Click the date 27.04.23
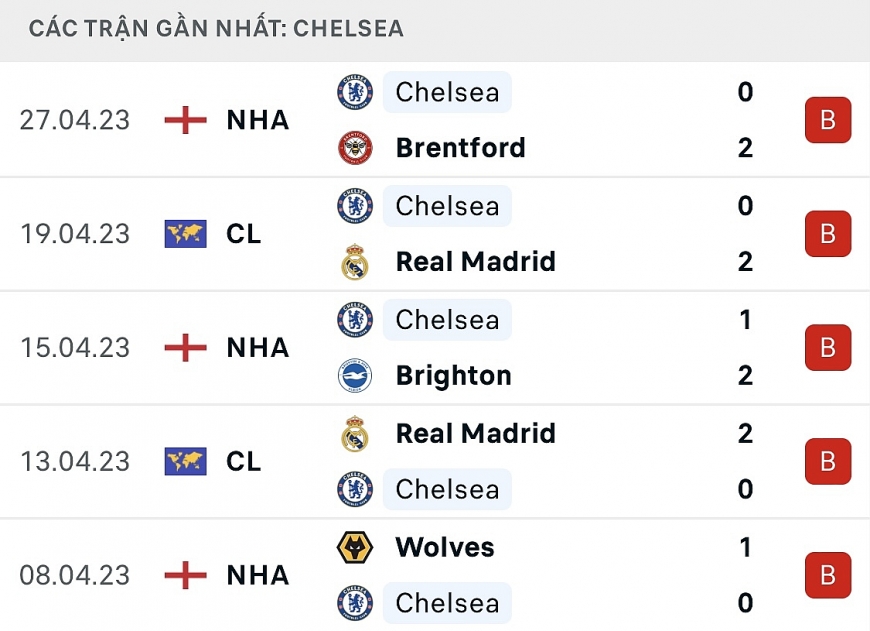This screenshot has height=631, width=870. click(x=73, y=120)
